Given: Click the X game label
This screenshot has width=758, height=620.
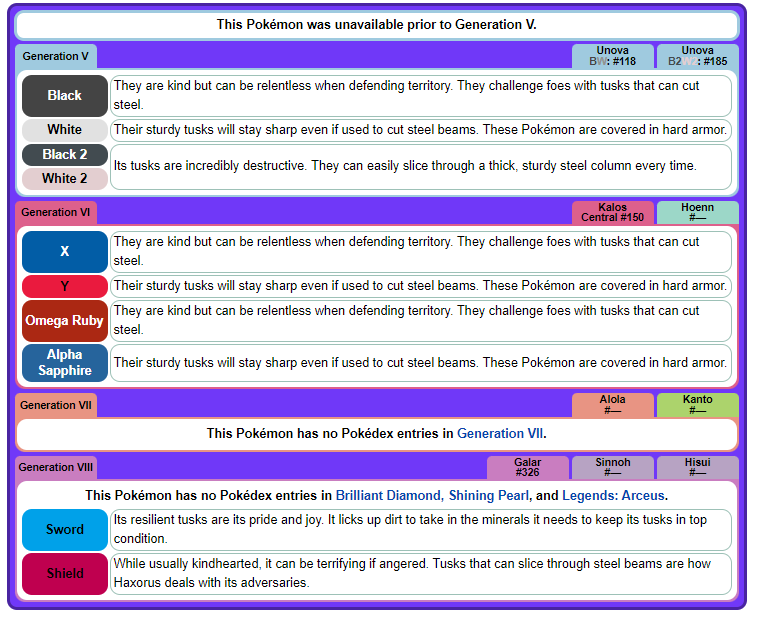Looking at the screenshot, I should [65, 252].
